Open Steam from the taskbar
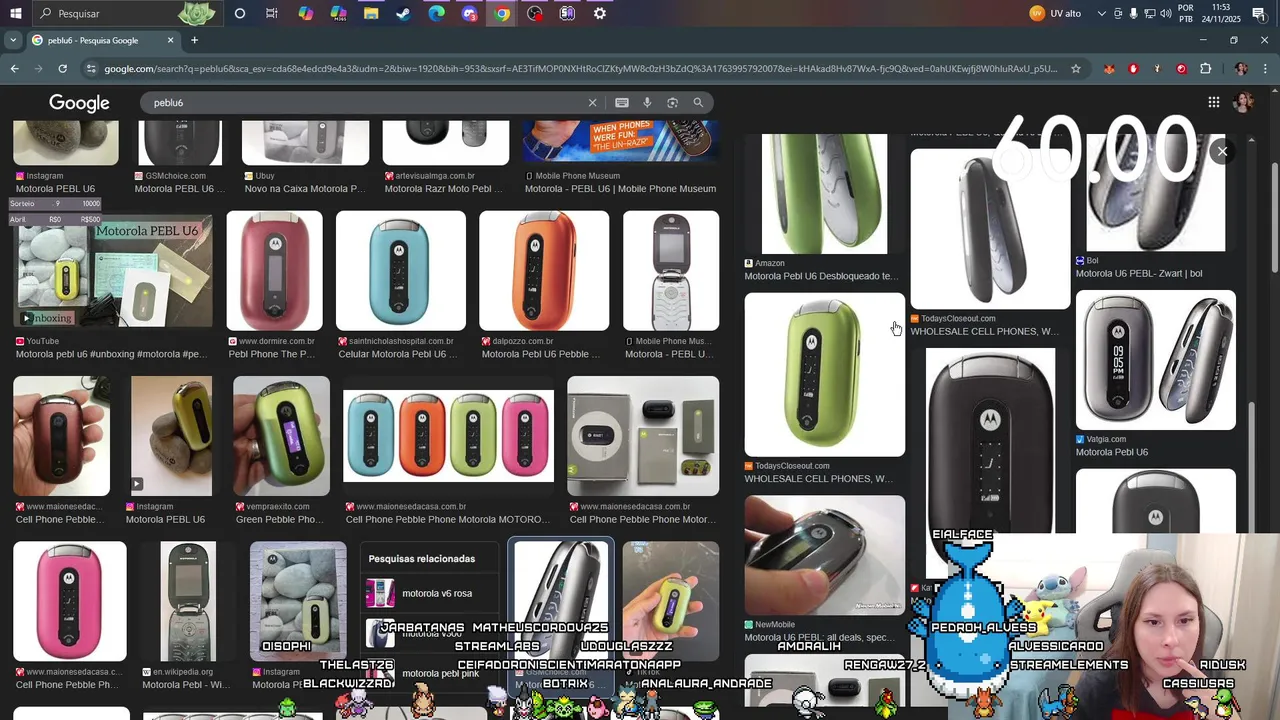The height and width of the screenshot is (720, 1280). point(403,13)
